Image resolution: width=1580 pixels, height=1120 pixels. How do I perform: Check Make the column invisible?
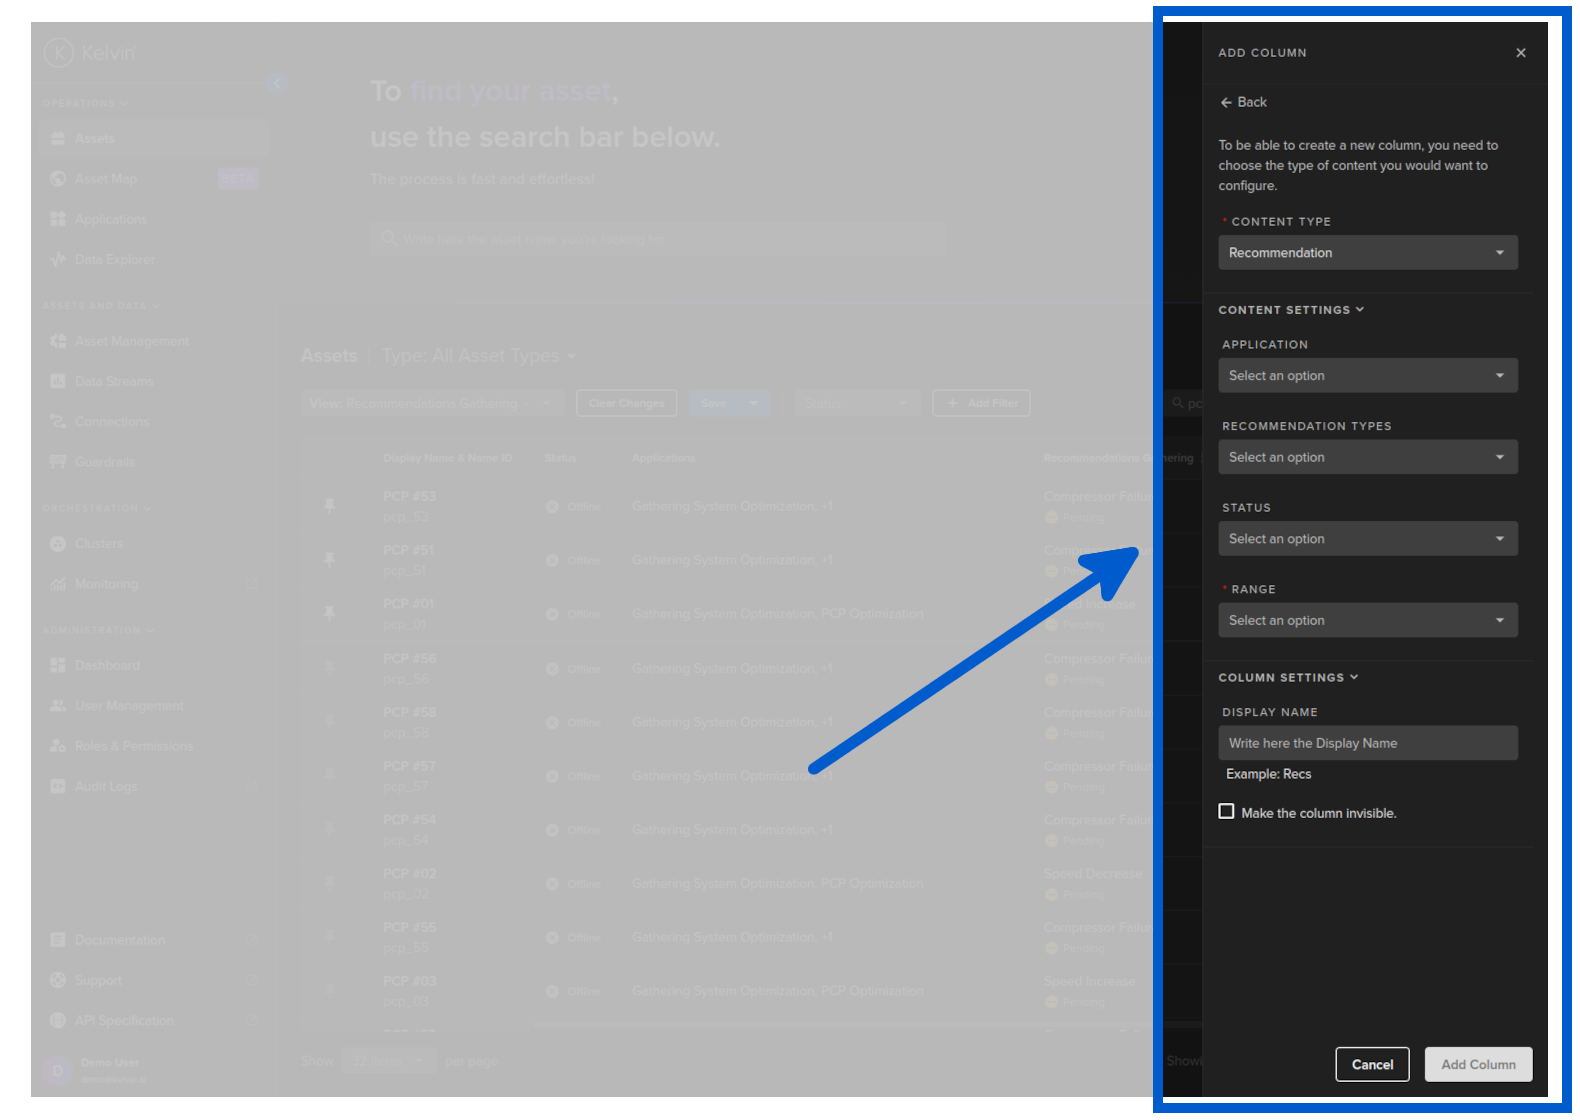click(x=1226, y=812)
